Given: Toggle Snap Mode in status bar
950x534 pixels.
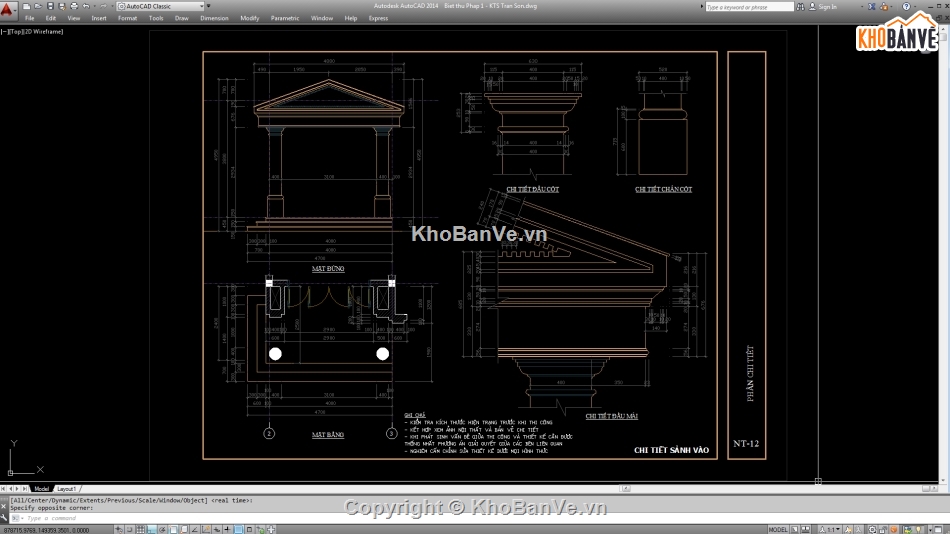Looking at the screenshot, I should pos(129,529).
